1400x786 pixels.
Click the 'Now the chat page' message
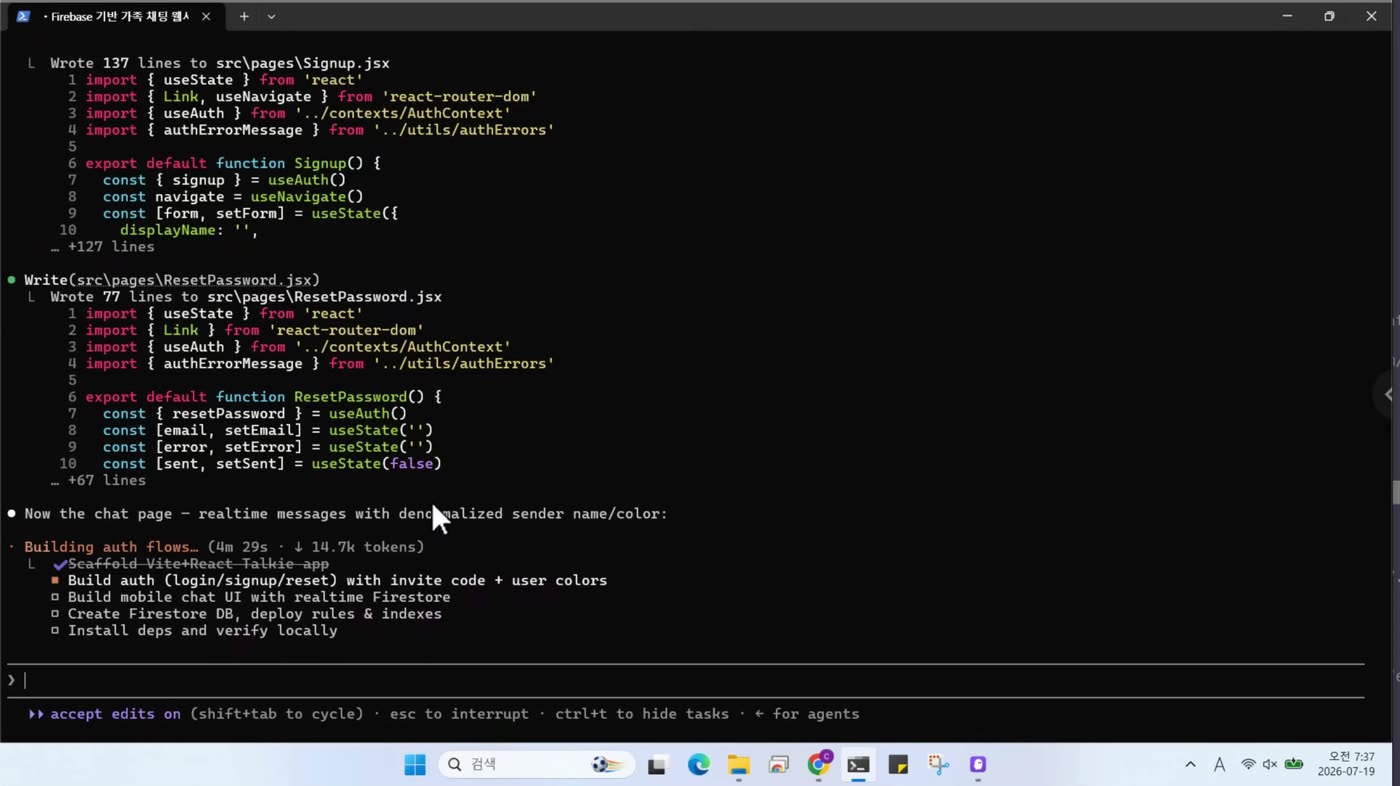346,514
